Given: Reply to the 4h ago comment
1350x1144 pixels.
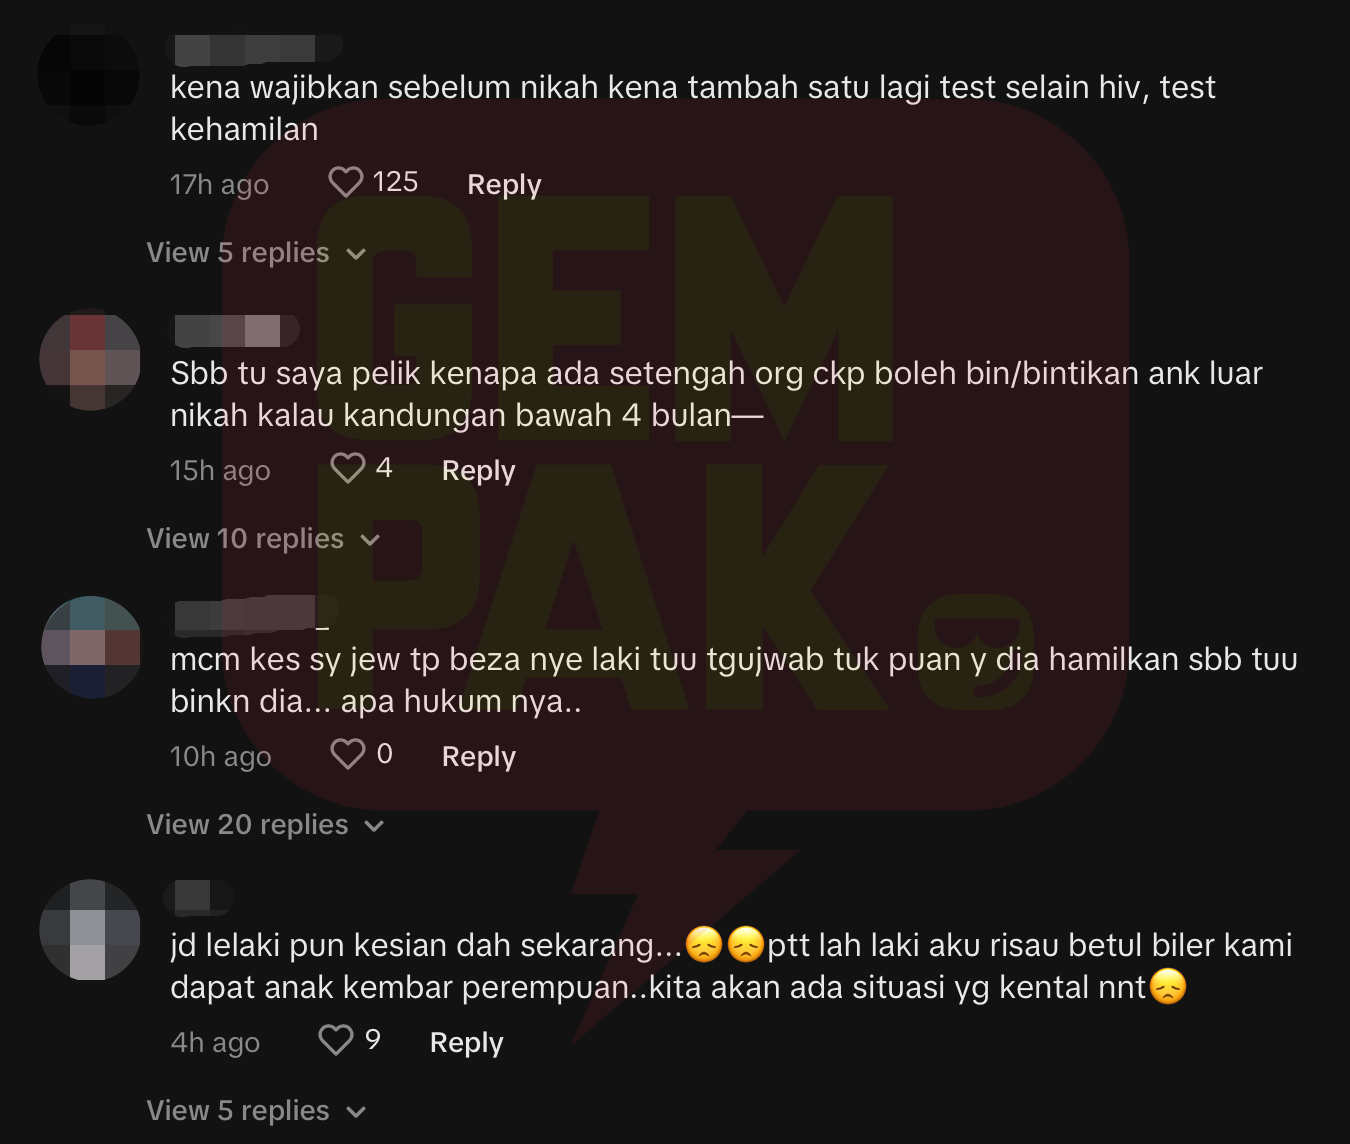Looking at the screenshot, I should click(467, 1042).
